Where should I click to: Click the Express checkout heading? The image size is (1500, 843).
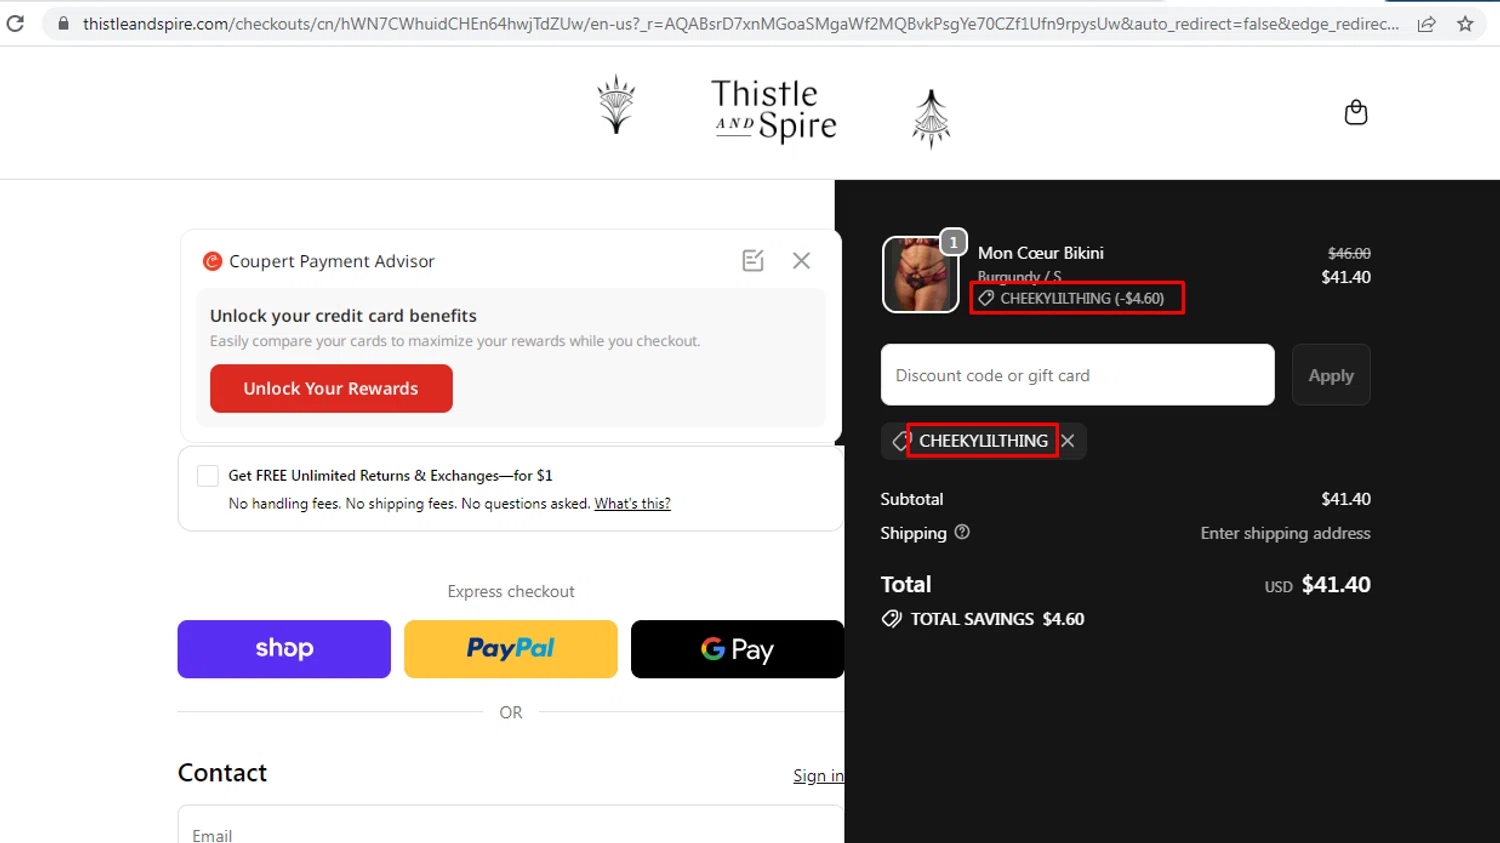coord(511,592)
